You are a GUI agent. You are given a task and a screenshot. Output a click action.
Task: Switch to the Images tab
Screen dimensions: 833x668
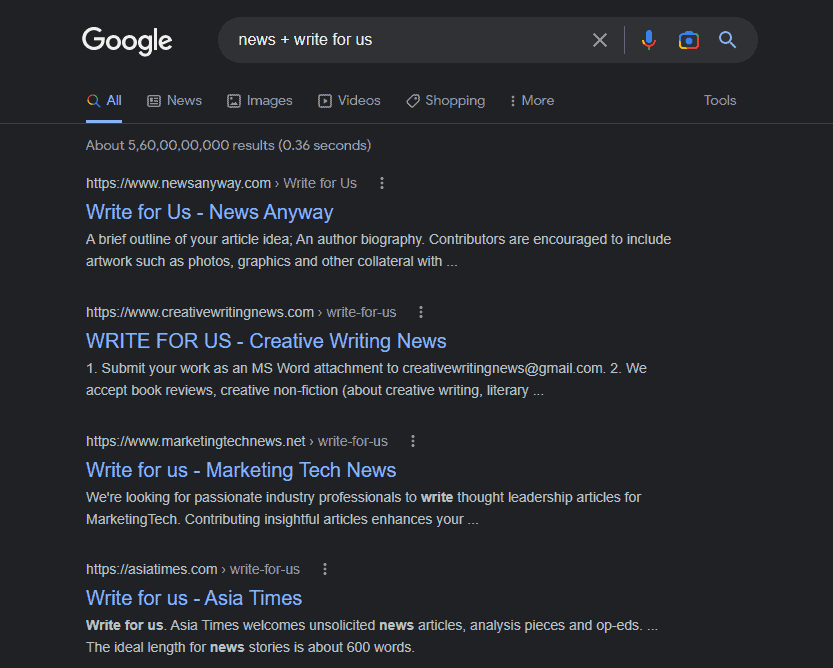tap(259, 101)
